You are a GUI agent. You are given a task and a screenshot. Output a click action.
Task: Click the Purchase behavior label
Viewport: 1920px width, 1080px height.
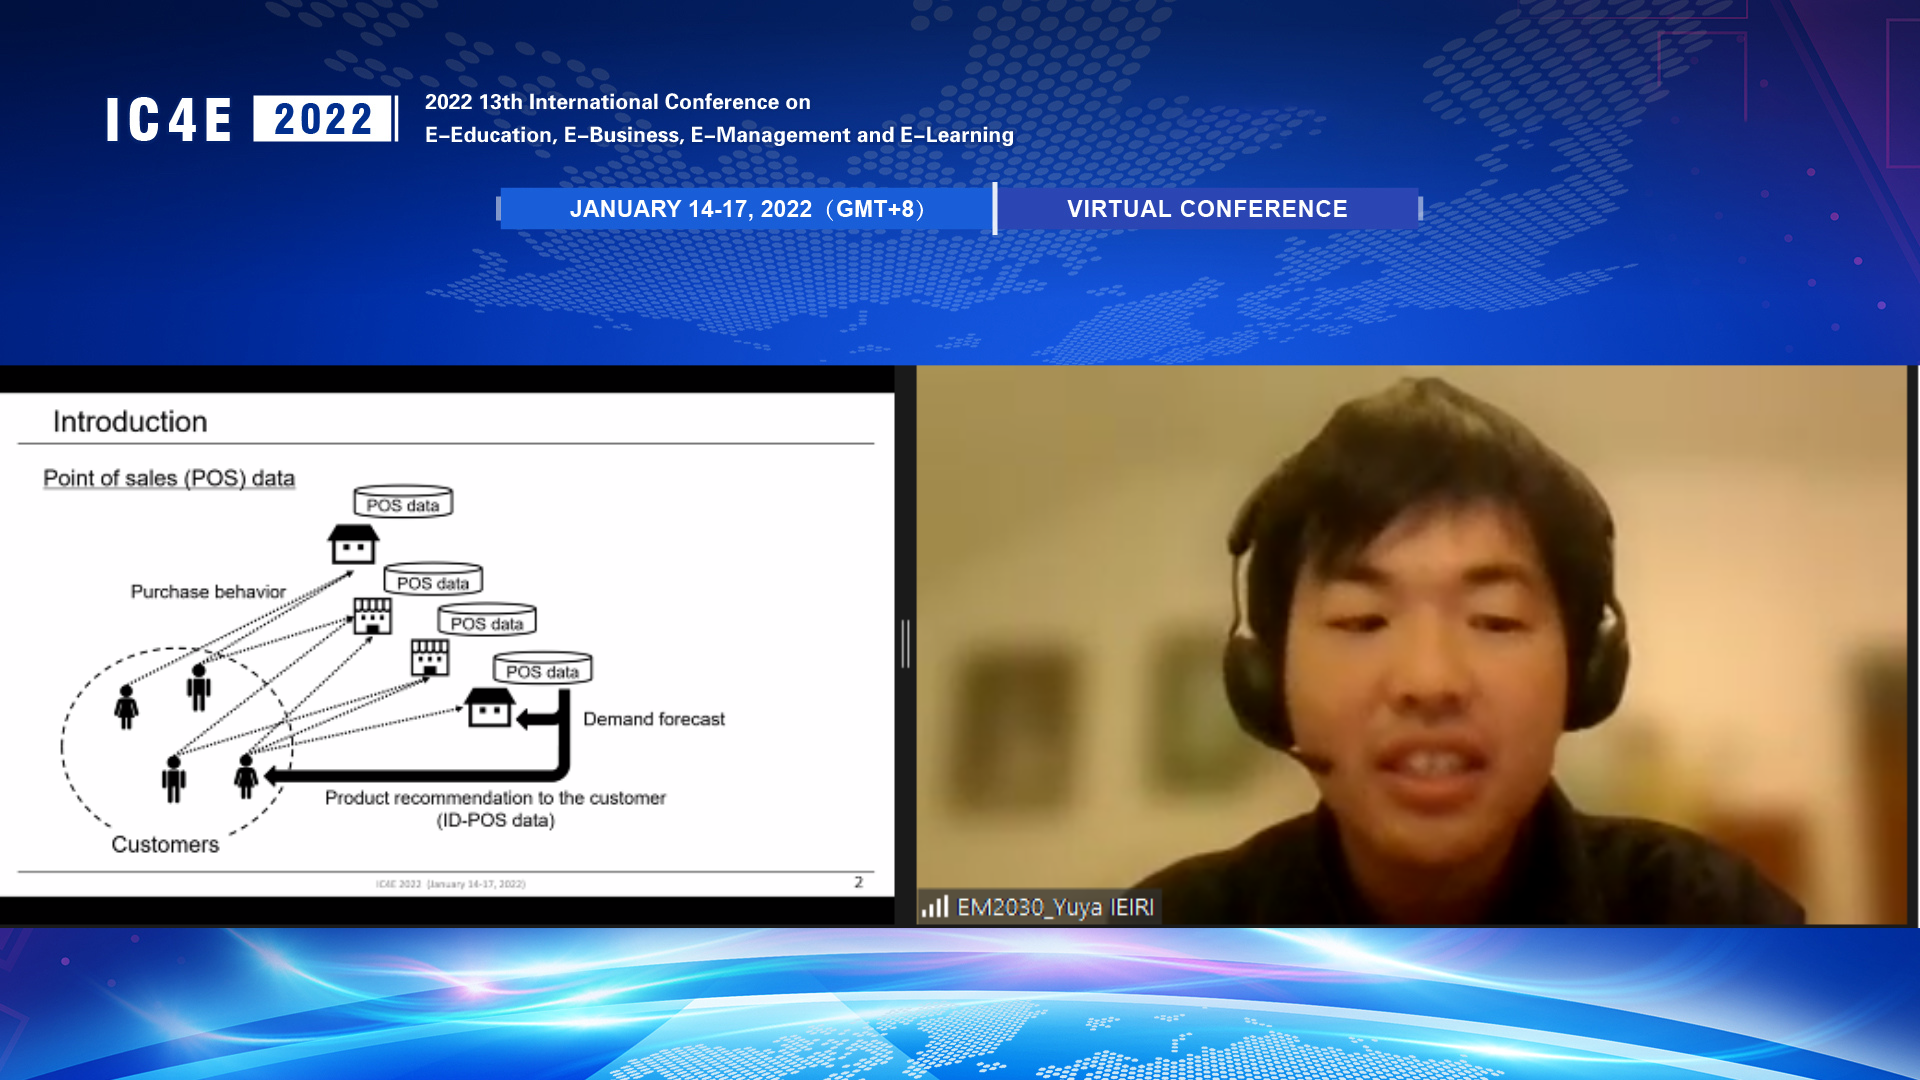coord(208,592)
